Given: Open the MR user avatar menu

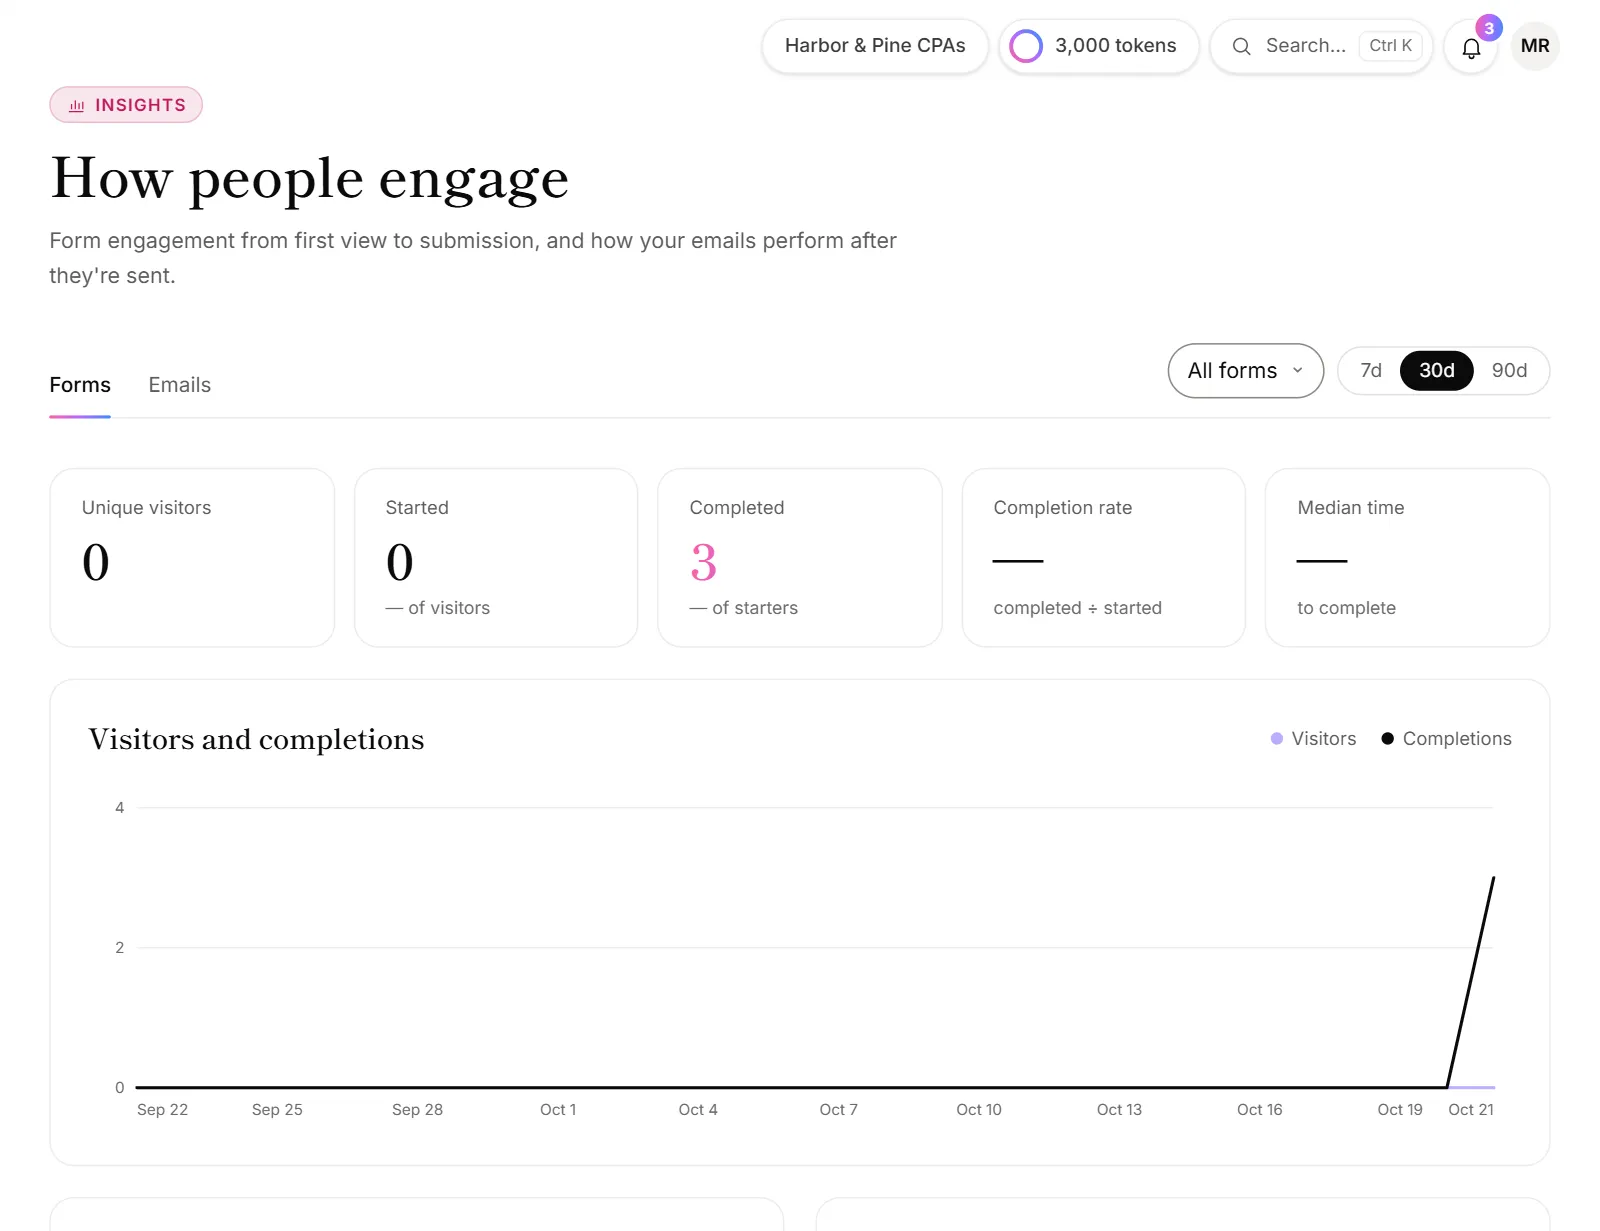Looking at the screenshot, I should click(x=1535, y=46).
